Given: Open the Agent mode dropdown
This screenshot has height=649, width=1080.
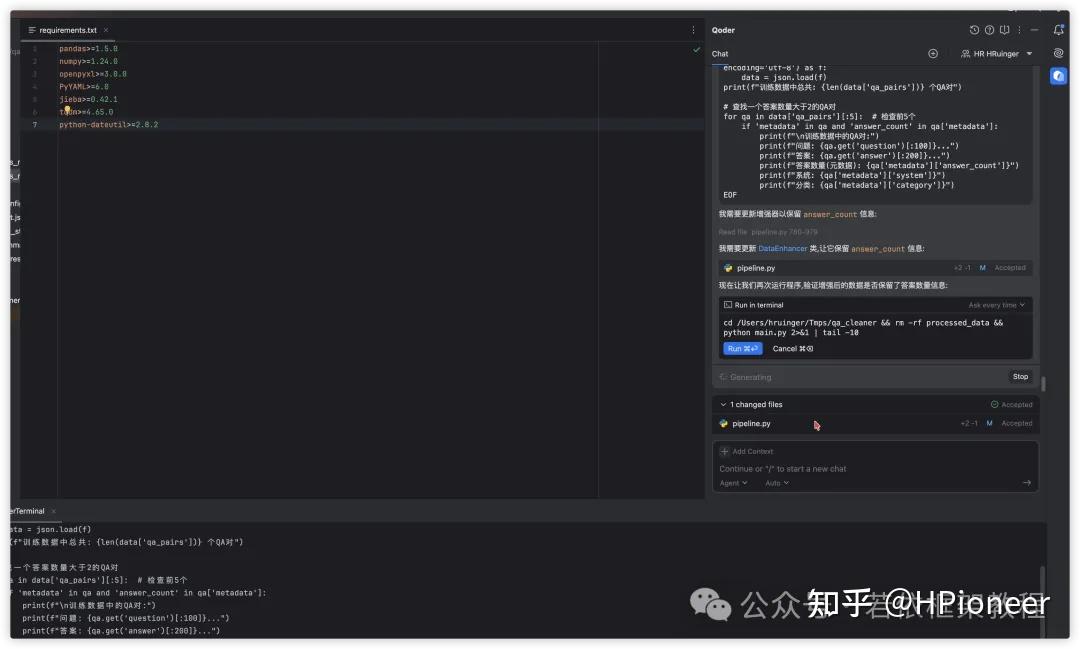Looking at the screenshot, I should pyautogui.click(x=732, y=482).
